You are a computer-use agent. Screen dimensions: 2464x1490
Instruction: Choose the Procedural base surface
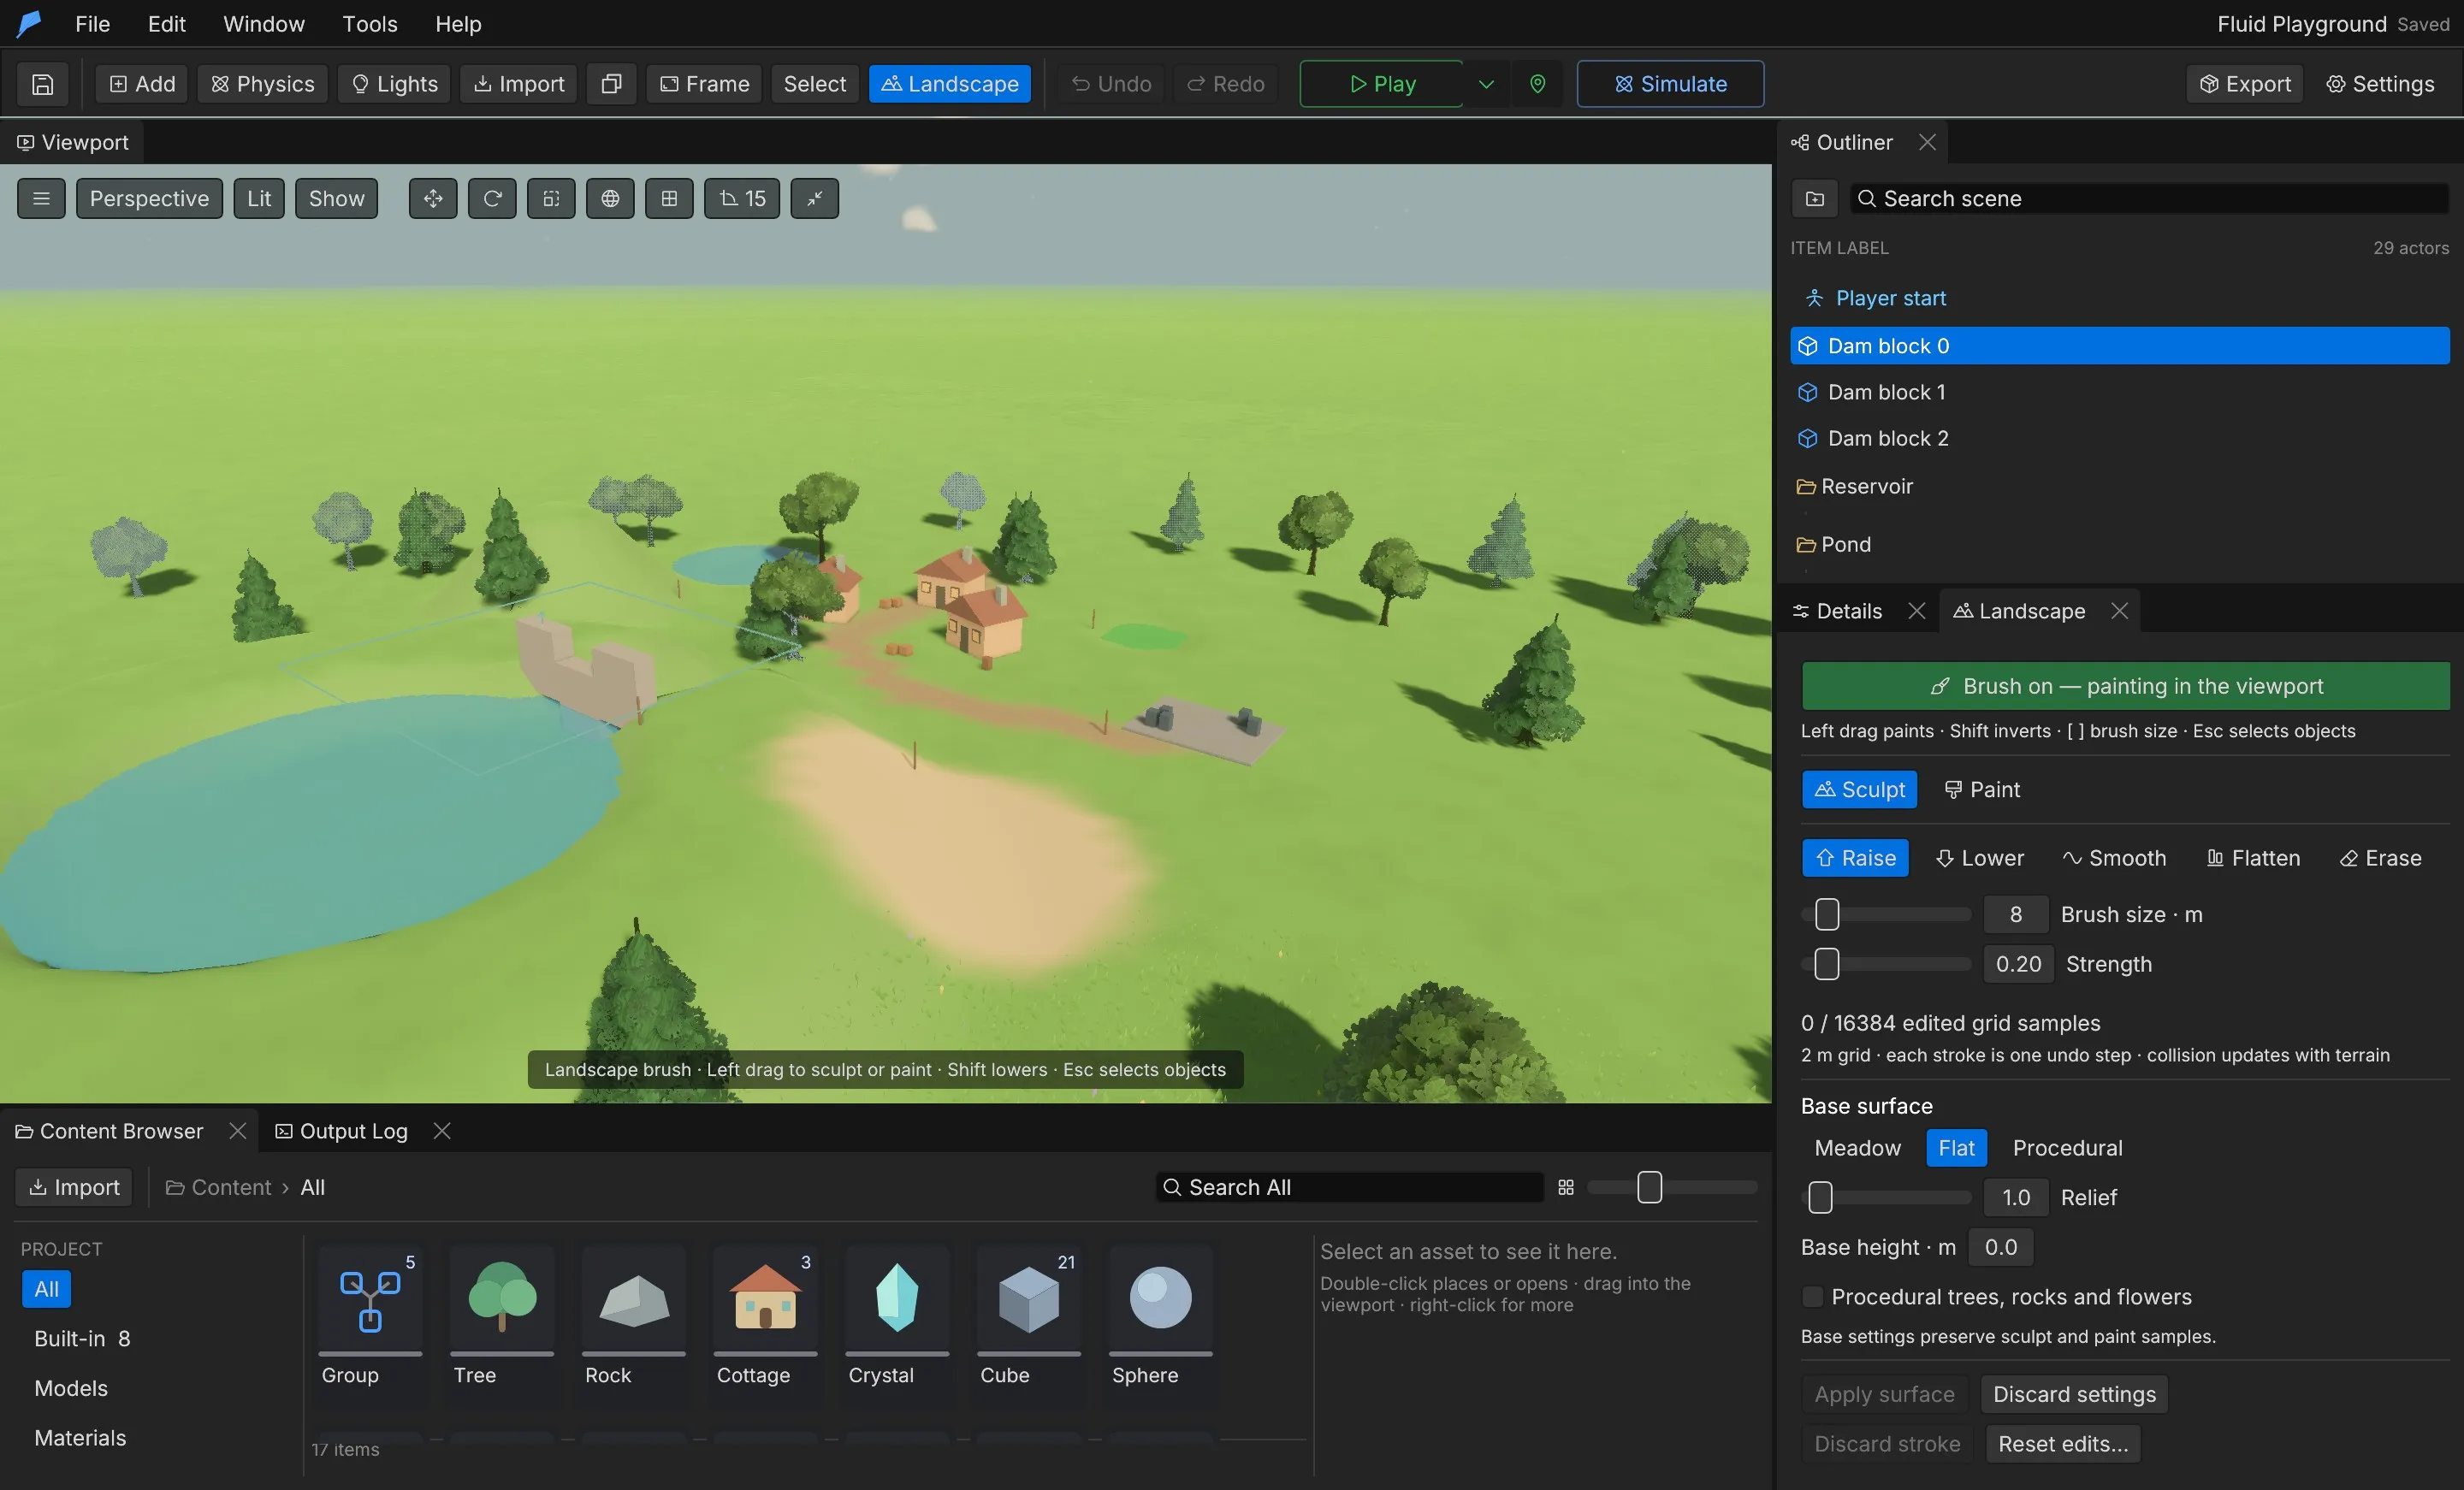point(2067,1148)
